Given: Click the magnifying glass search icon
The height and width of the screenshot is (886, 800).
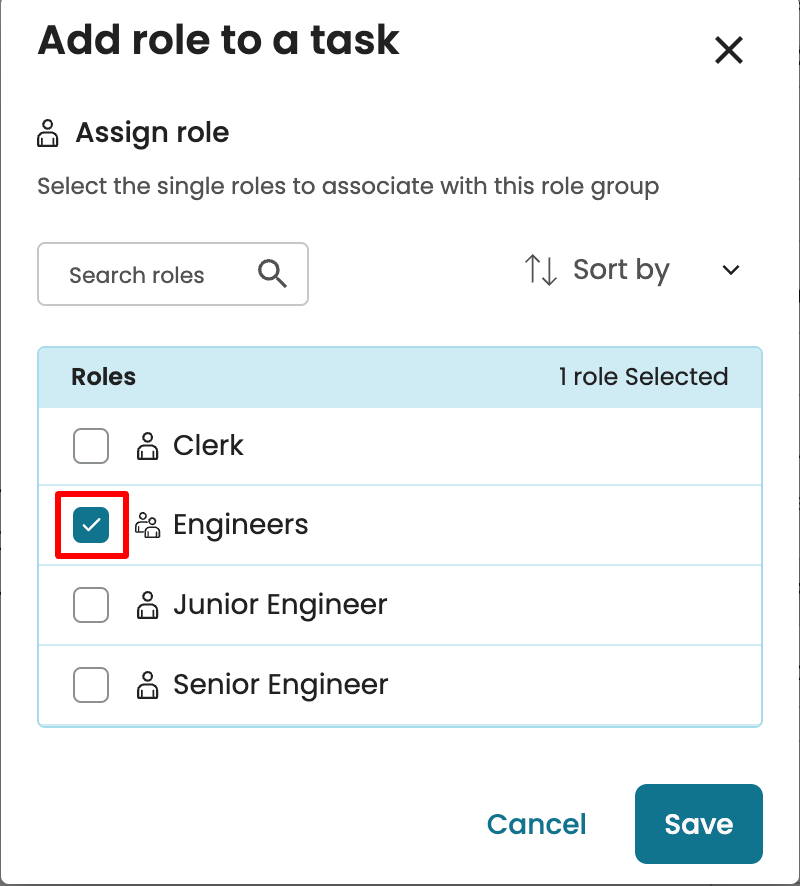Looking at the screenshot, I should 272,274.
